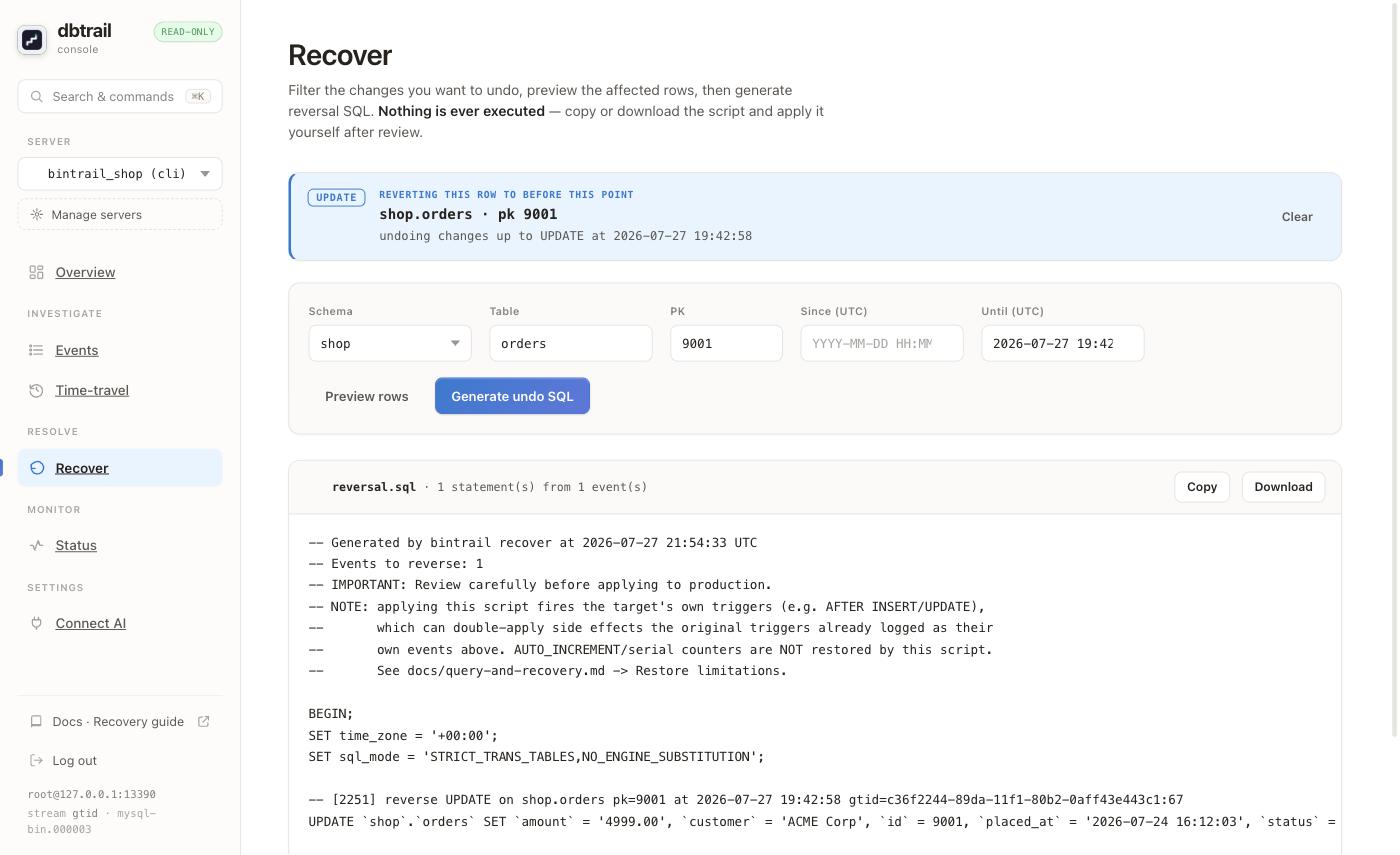
Task: Click the shop.orders · pk 9001 heading
Action: [x=468, y=214]
